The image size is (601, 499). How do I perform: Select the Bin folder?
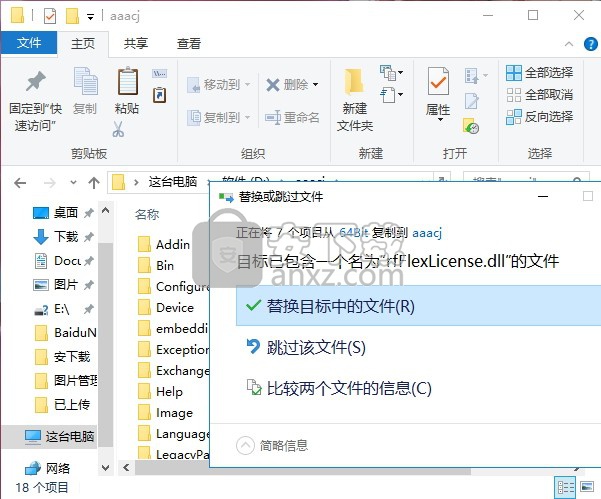[x=156, y=266]
